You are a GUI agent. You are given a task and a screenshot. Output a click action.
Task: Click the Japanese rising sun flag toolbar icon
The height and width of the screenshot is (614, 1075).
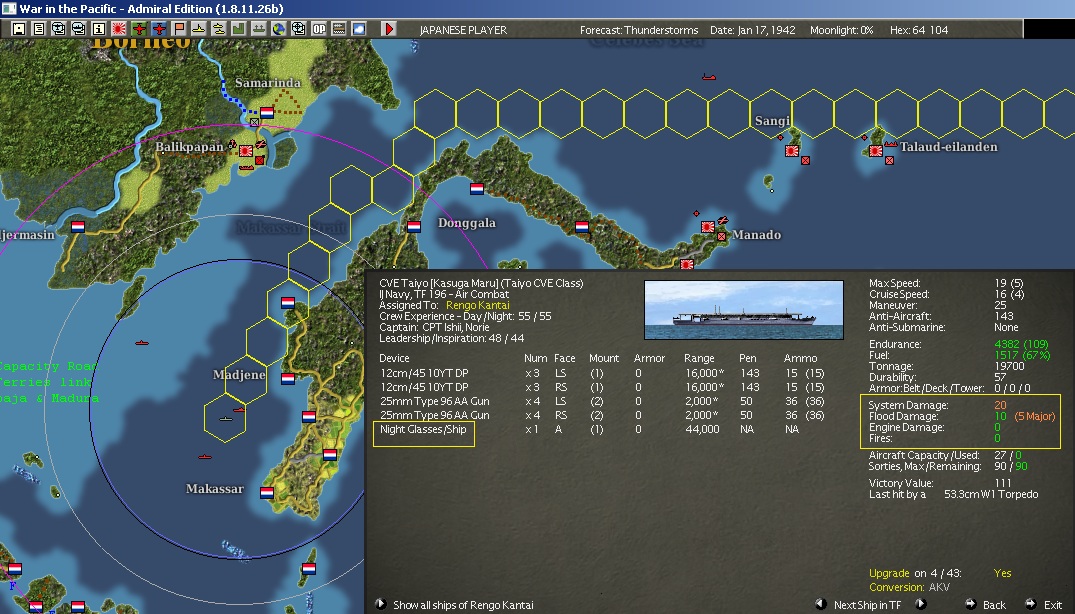(x=119, y=29)
